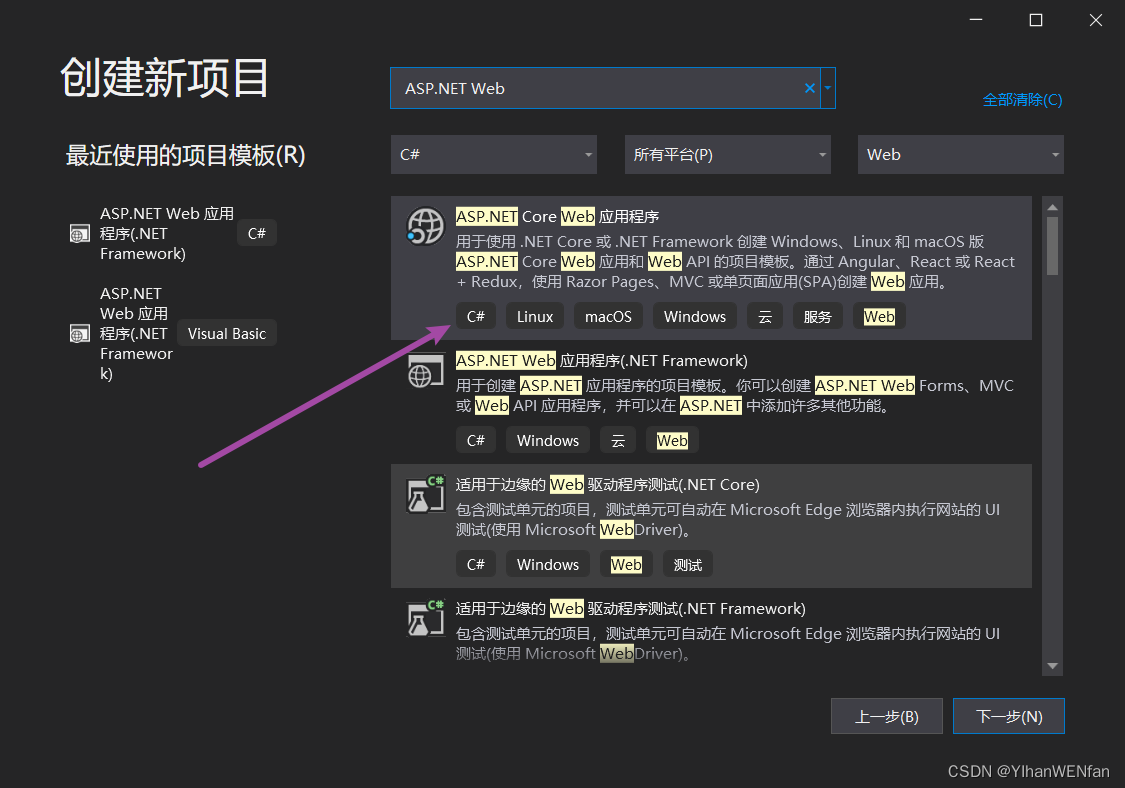Click the scrollbar up arrow of the template list
1125x788 pixels.
[1053, 207]
